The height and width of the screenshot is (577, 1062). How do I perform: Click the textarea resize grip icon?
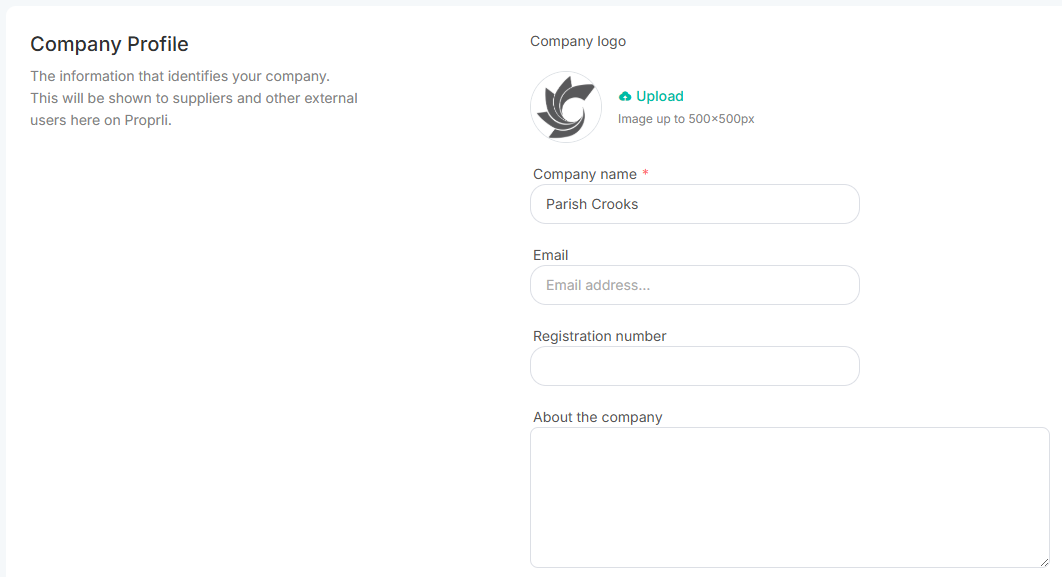click(1044, 562)
